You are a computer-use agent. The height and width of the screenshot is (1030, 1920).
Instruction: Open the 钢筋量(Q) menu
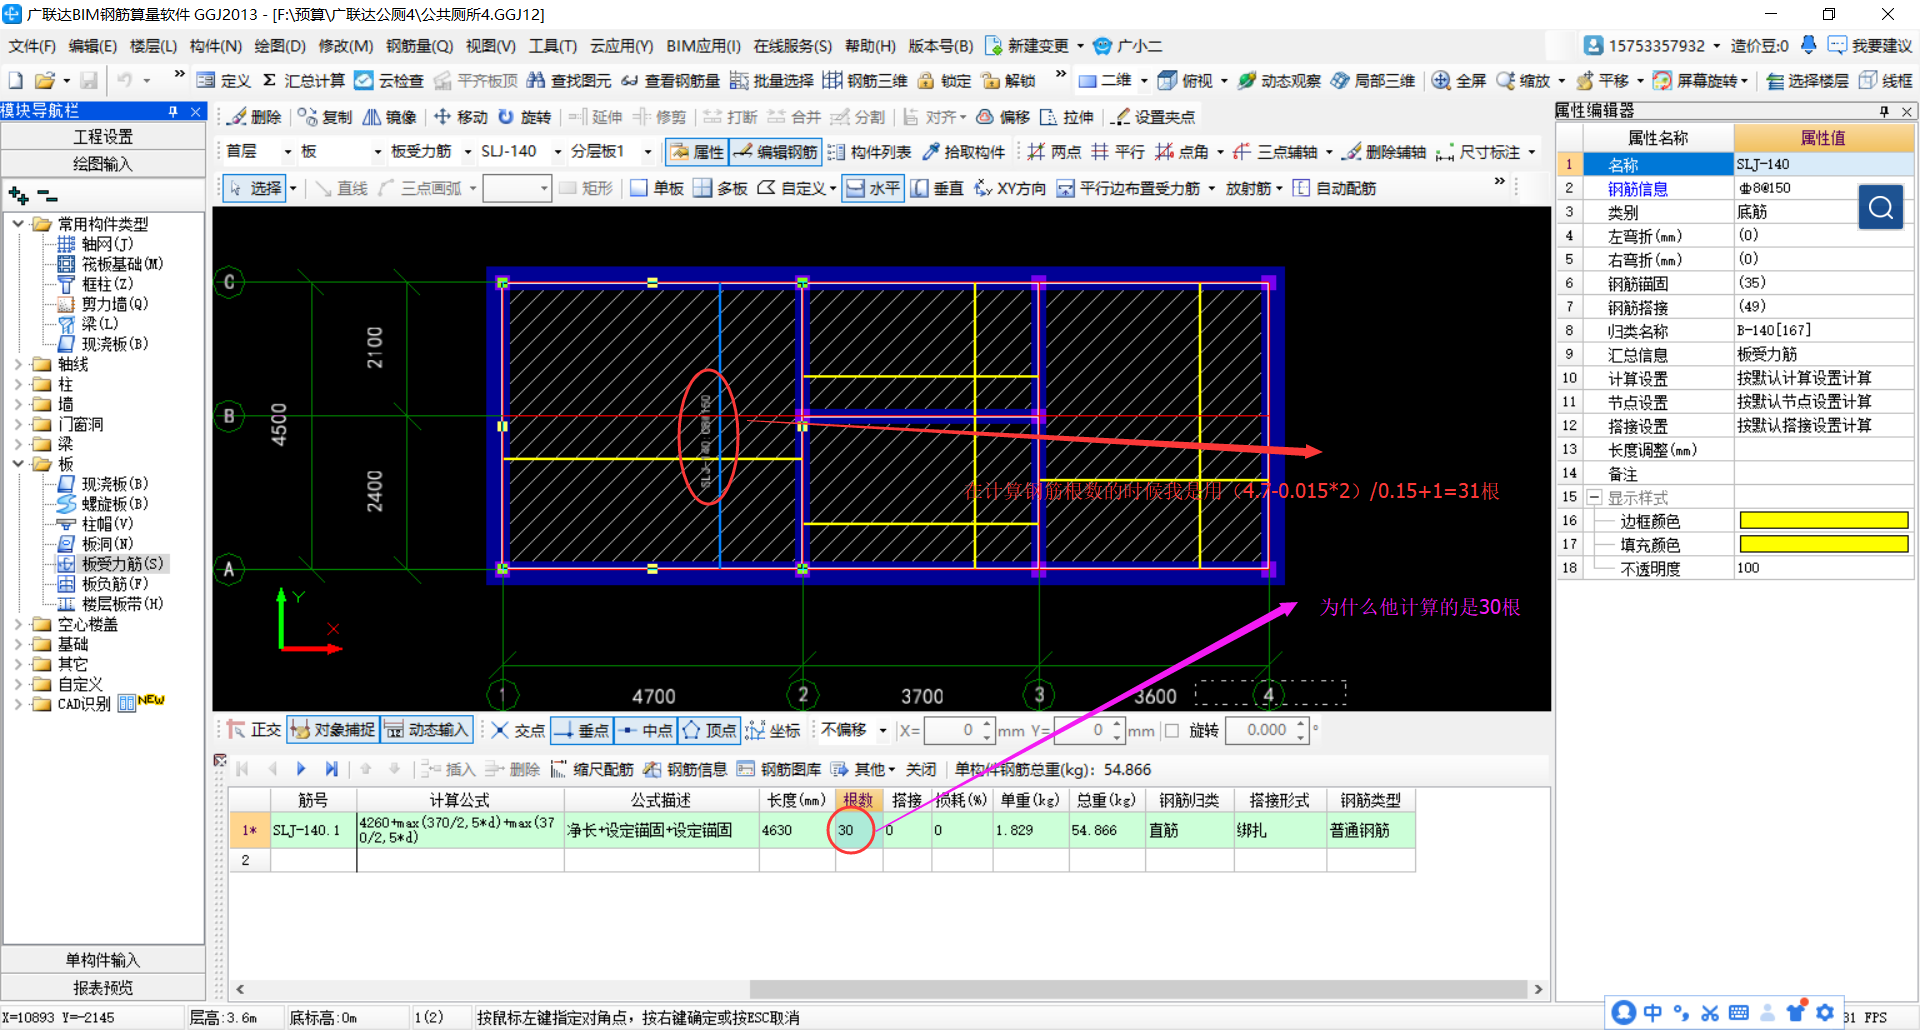pyautogui.click(x=420, y=46)
